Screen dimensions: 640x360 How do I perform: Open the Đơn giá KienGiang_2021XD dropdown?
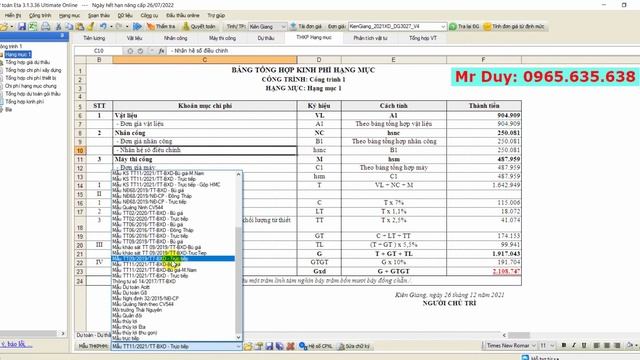click(x=397, y=27)
